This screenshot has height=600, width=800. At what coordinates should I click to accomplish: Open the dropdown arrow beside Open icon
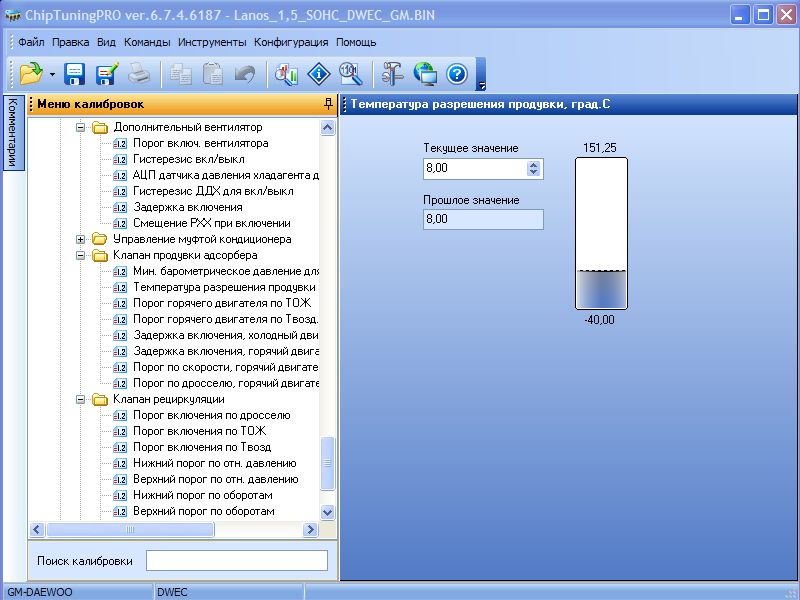[52, 74]
